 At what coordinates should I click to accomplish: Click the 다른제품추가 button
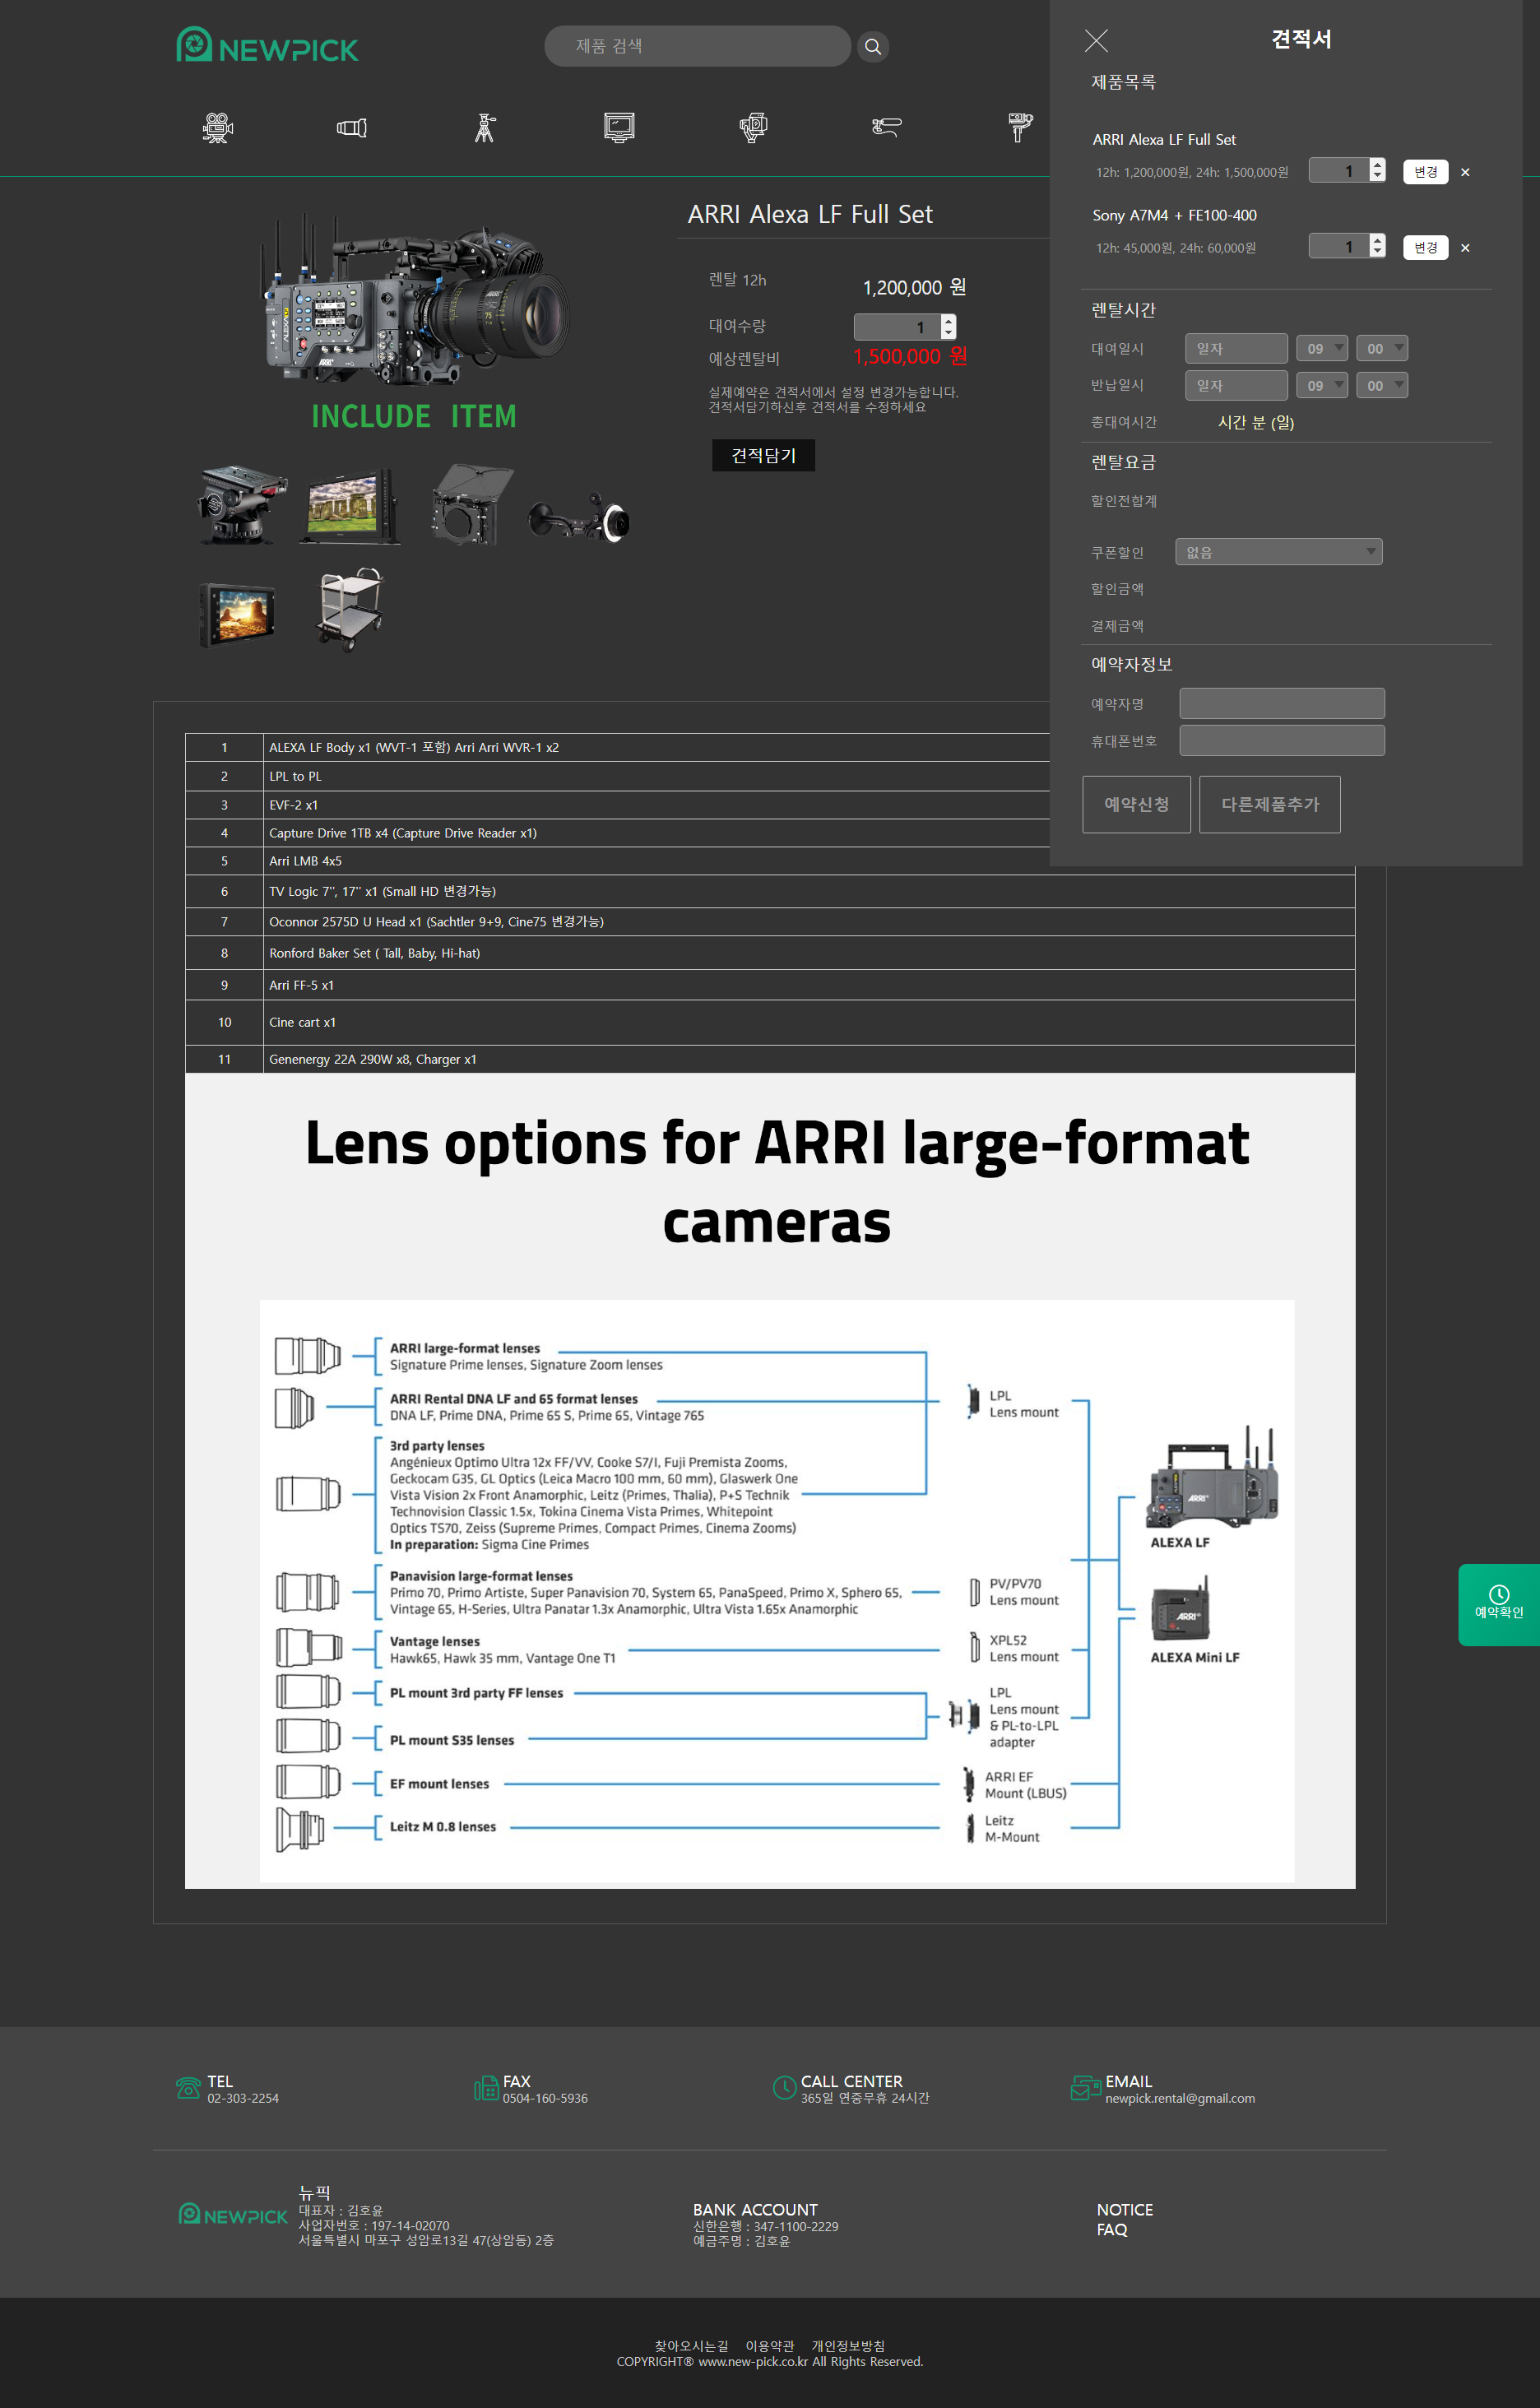pyautogui.click(x=1269, y=804)
